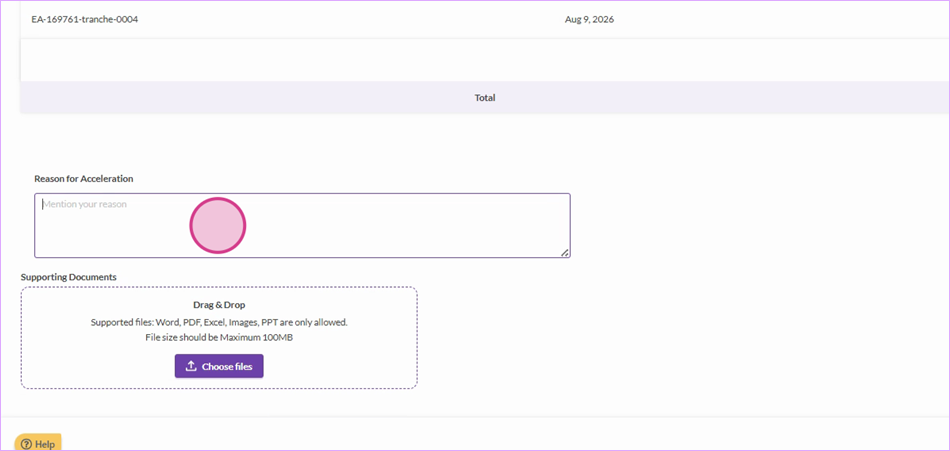950x451 pixels.
Task: Click the Maximum 100MB file size note
Action: coord(219,338)
